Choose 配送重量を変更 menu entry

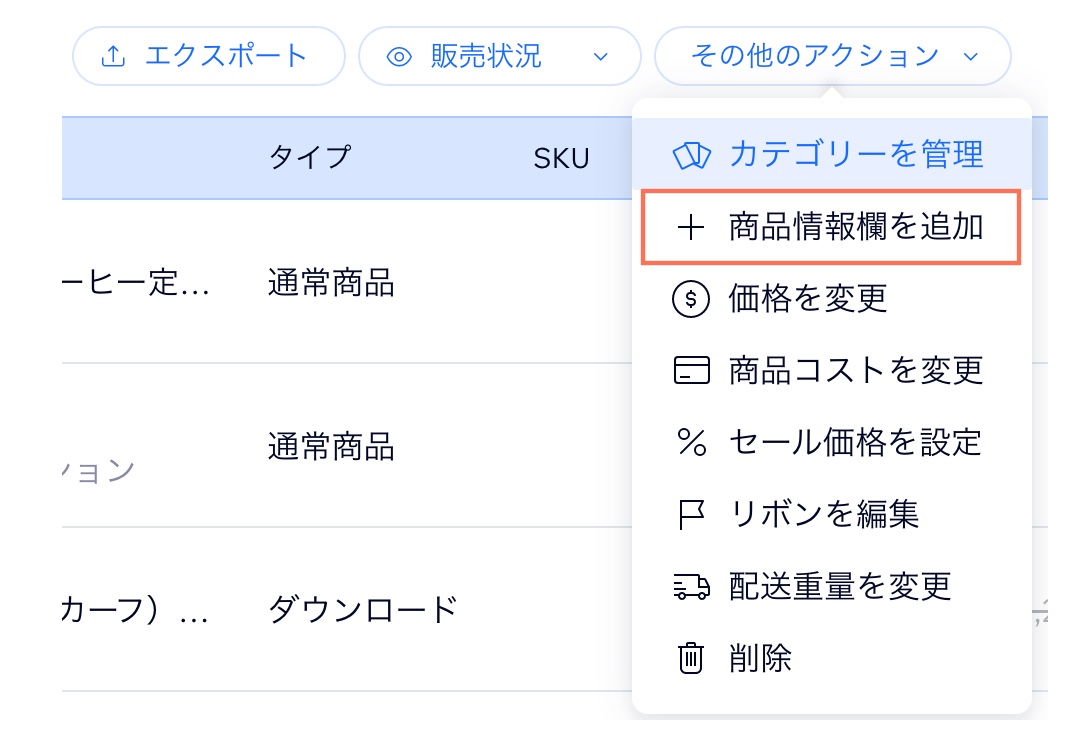tap(840, 586)
